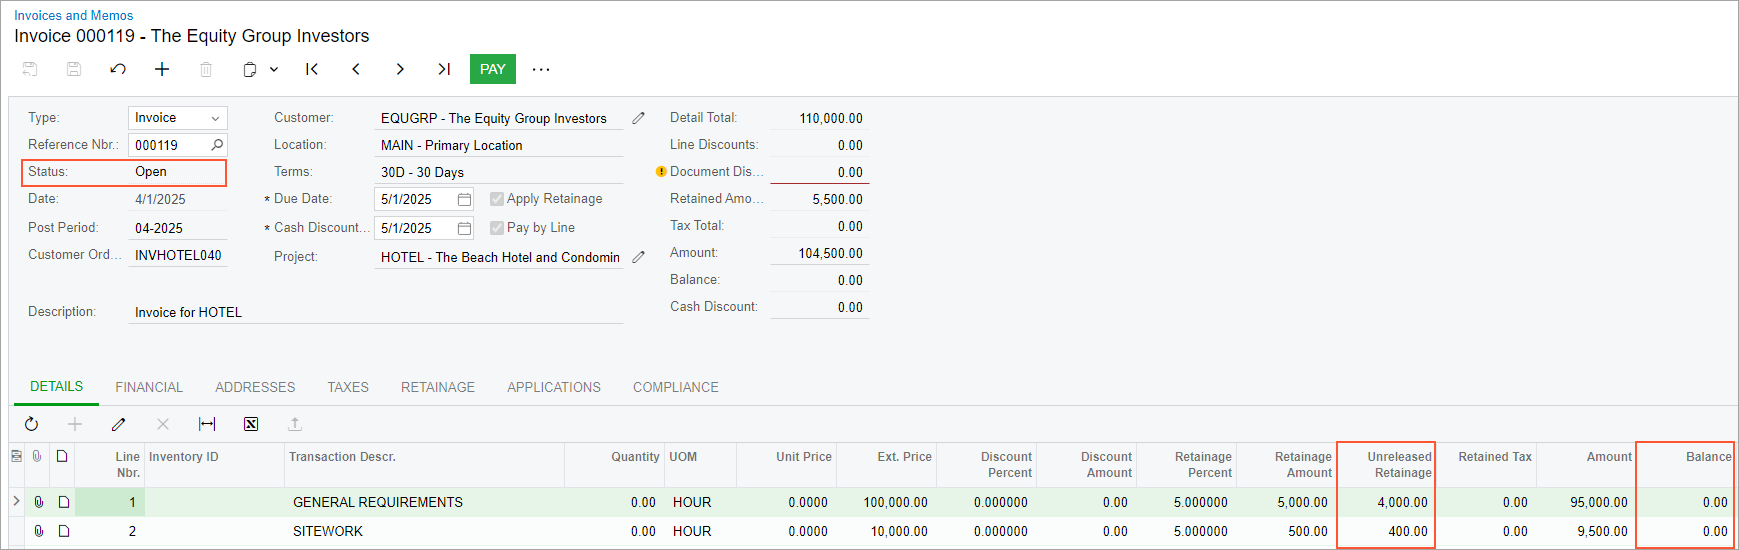Go to the first invoice record

pyautogui.click(x=312, y=69)
